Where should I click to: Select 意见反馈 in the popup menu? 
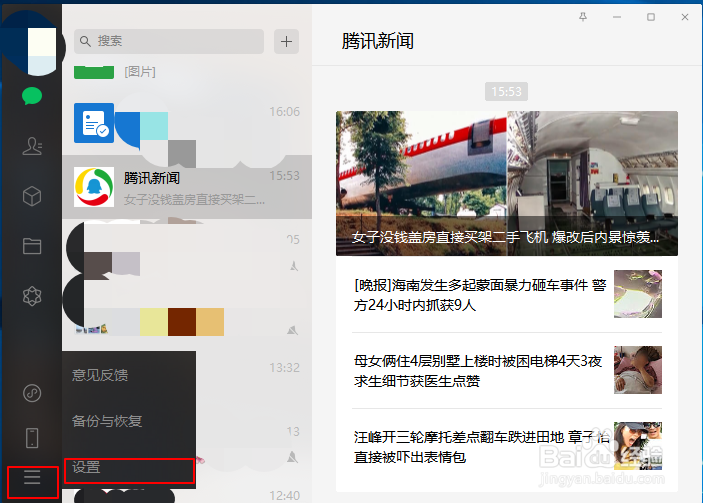point(100,375)
